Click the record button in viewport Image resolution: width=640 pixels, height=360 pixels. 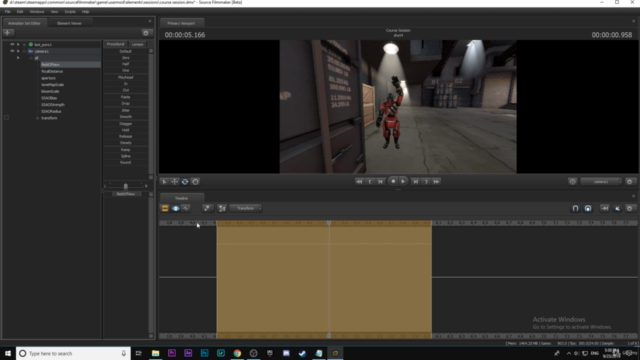(393, 181)
